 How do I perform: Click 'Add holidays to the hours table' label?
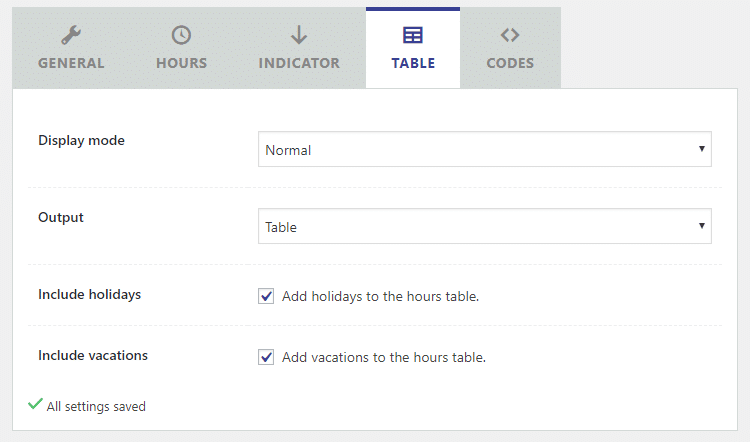[x=380, y=297]
